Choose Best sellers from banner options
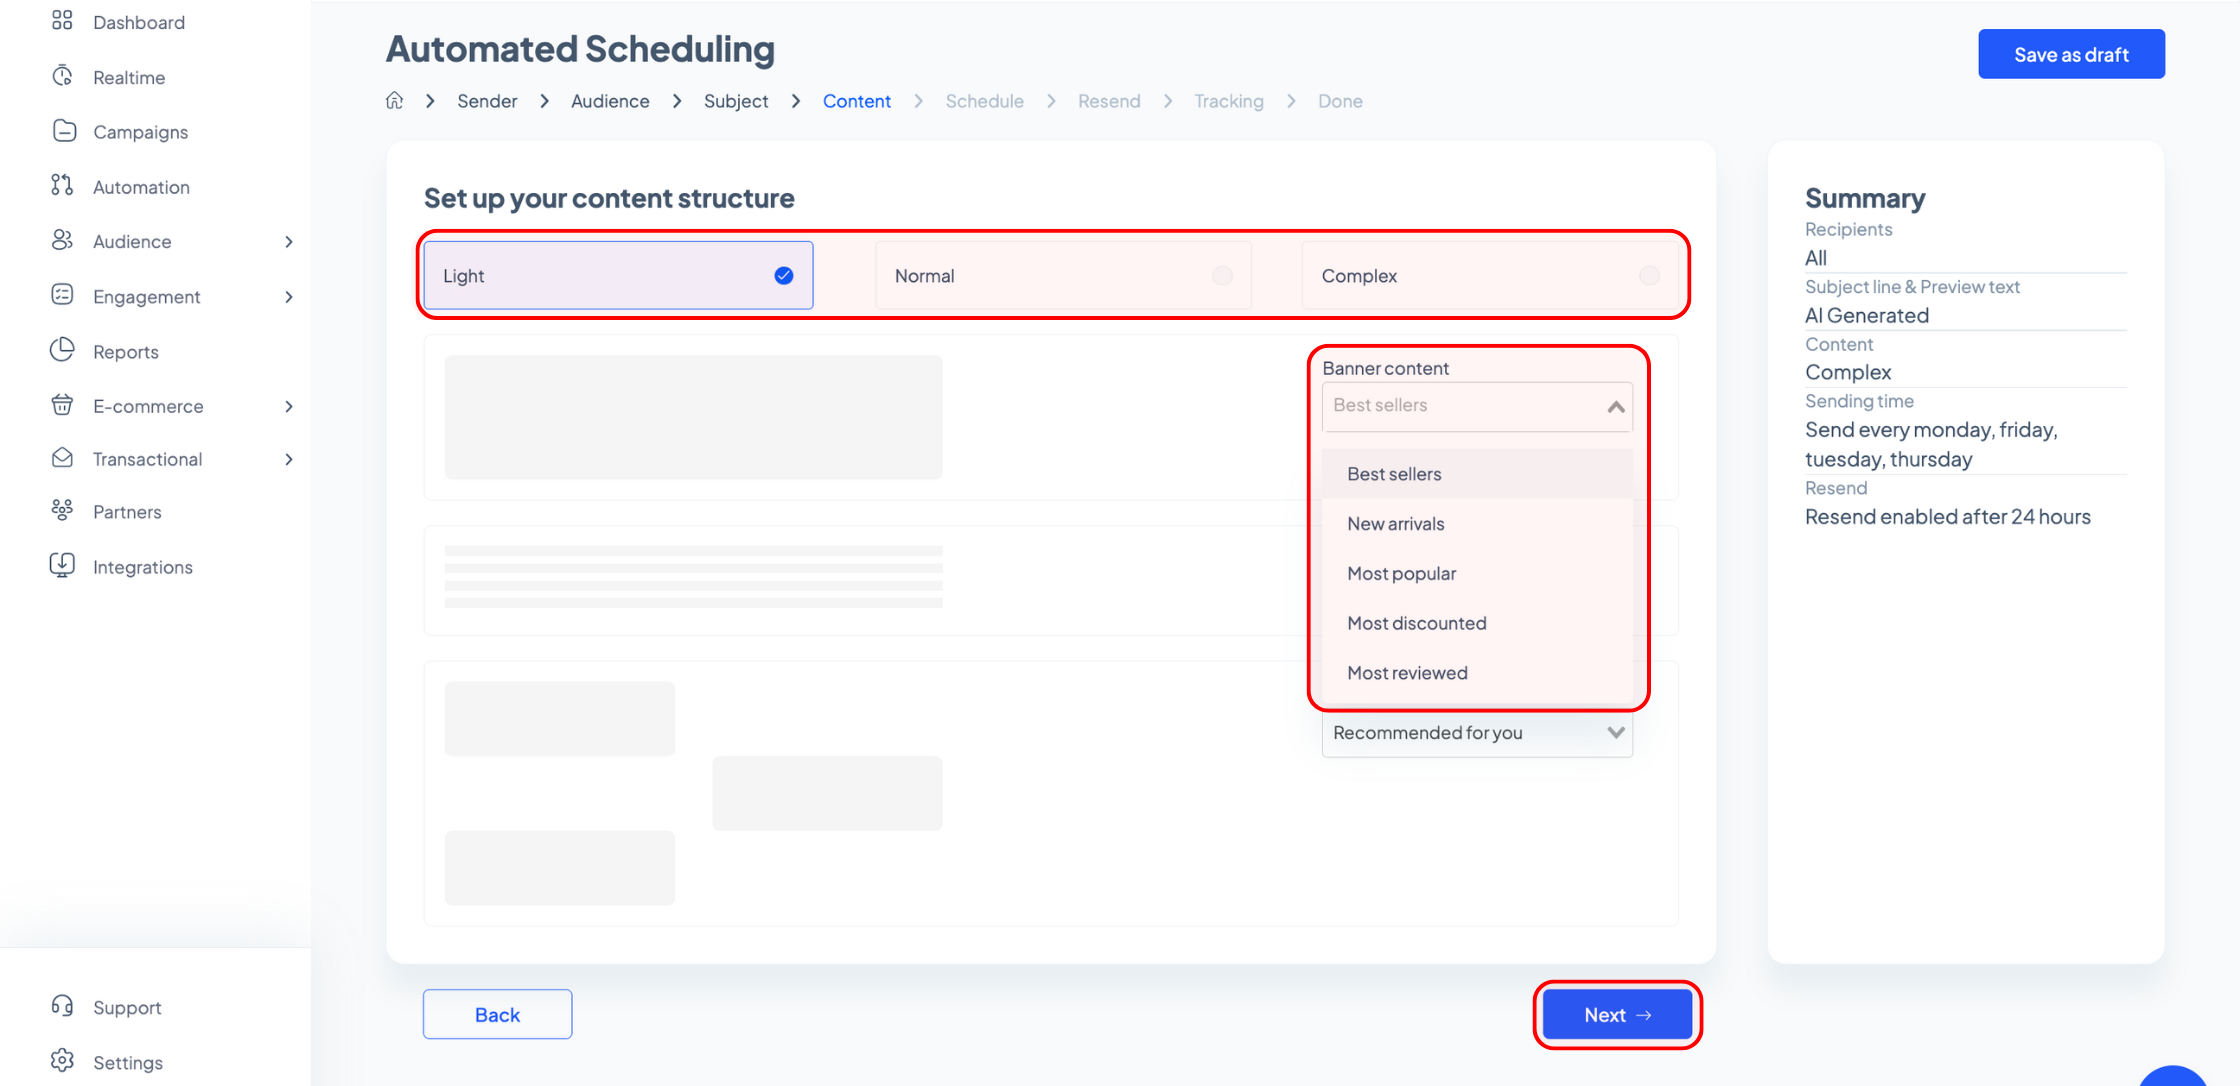 [1477, 474]
